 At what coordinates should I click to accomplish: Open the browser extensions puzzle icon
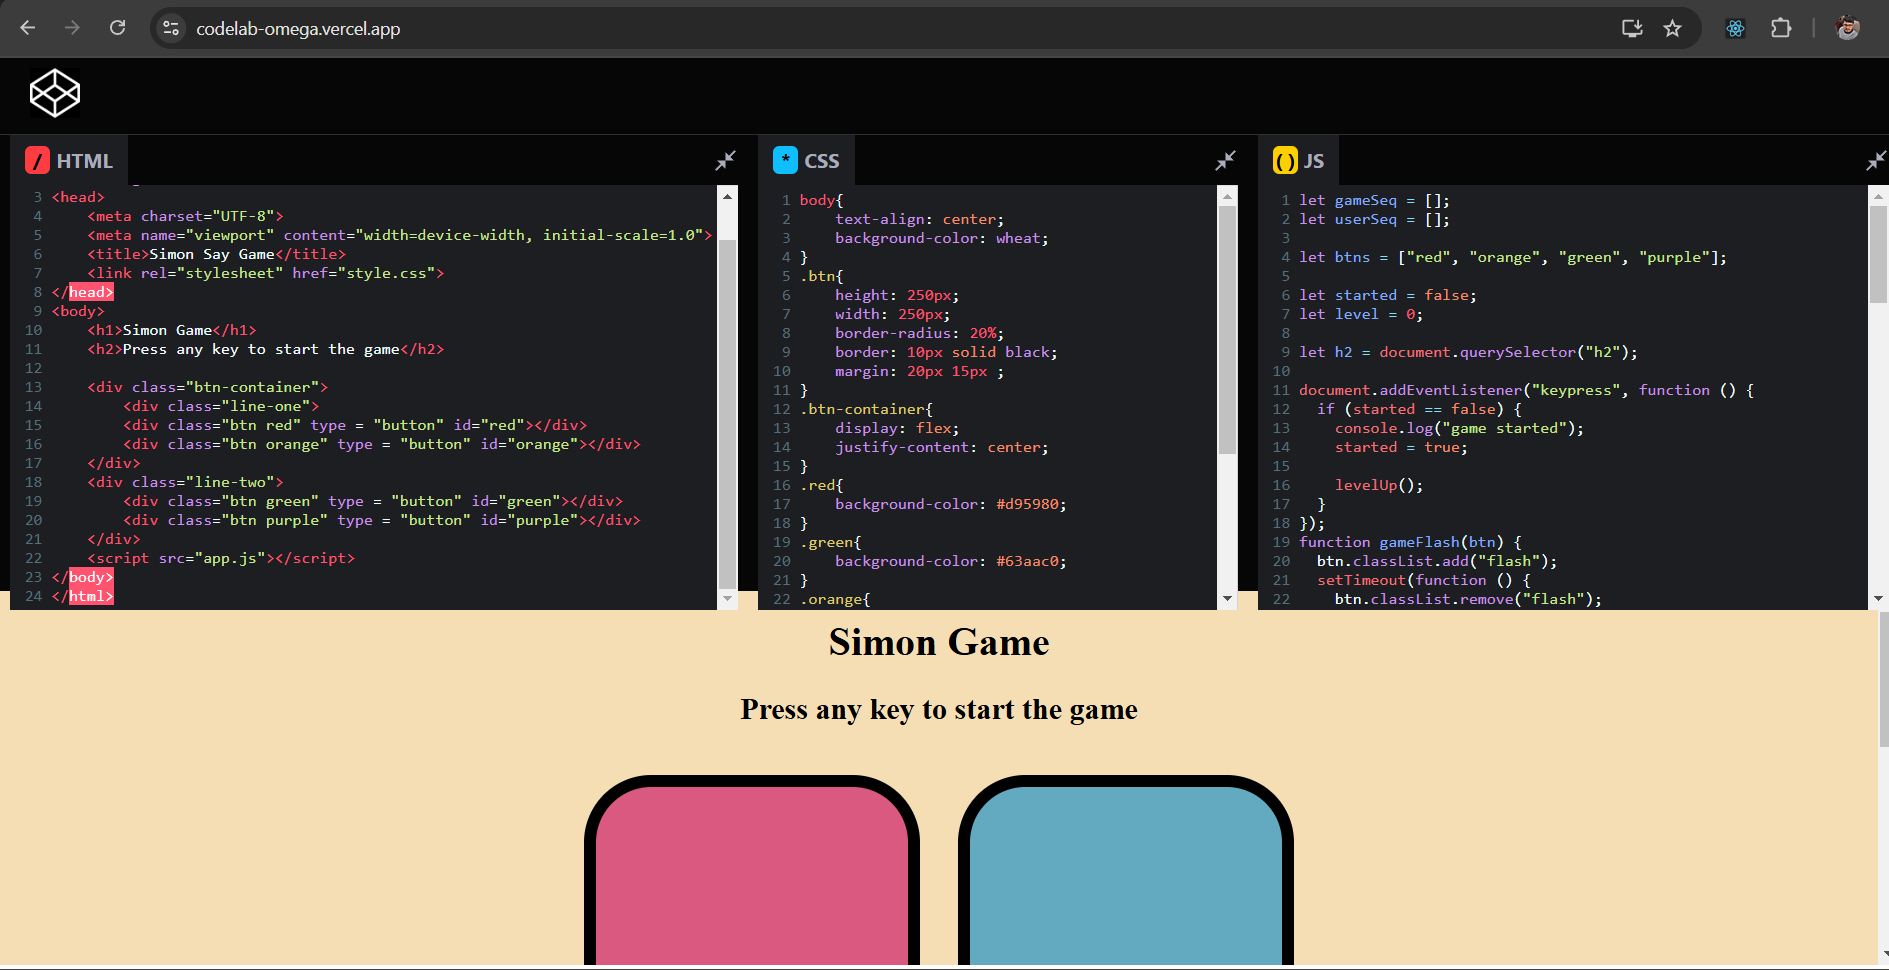[x=1781, y=28]
